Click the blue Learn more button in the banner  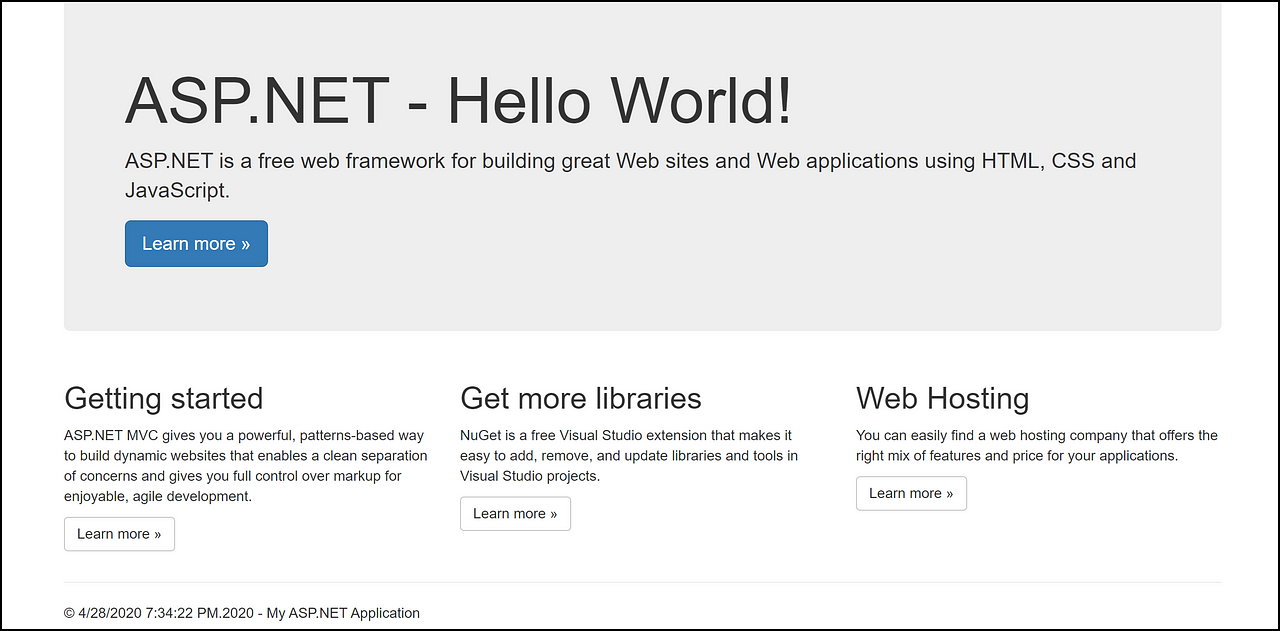pos(196,244)
